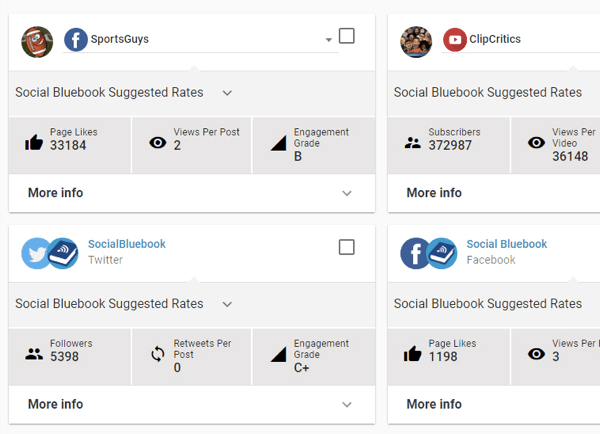600x434 pixels.
Task: Click the Subscribers value 372987
Action: coord(450,145)
